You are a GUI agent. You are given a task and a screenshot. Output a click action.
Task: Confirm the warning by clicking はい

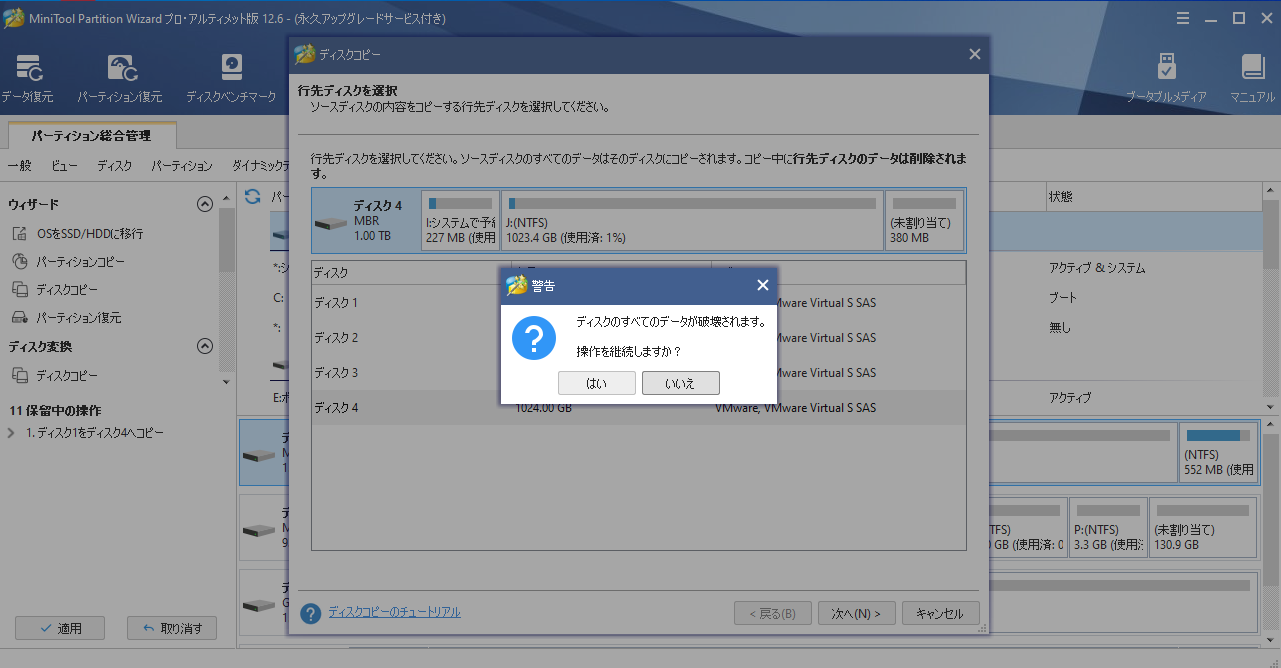pos(596,382)
